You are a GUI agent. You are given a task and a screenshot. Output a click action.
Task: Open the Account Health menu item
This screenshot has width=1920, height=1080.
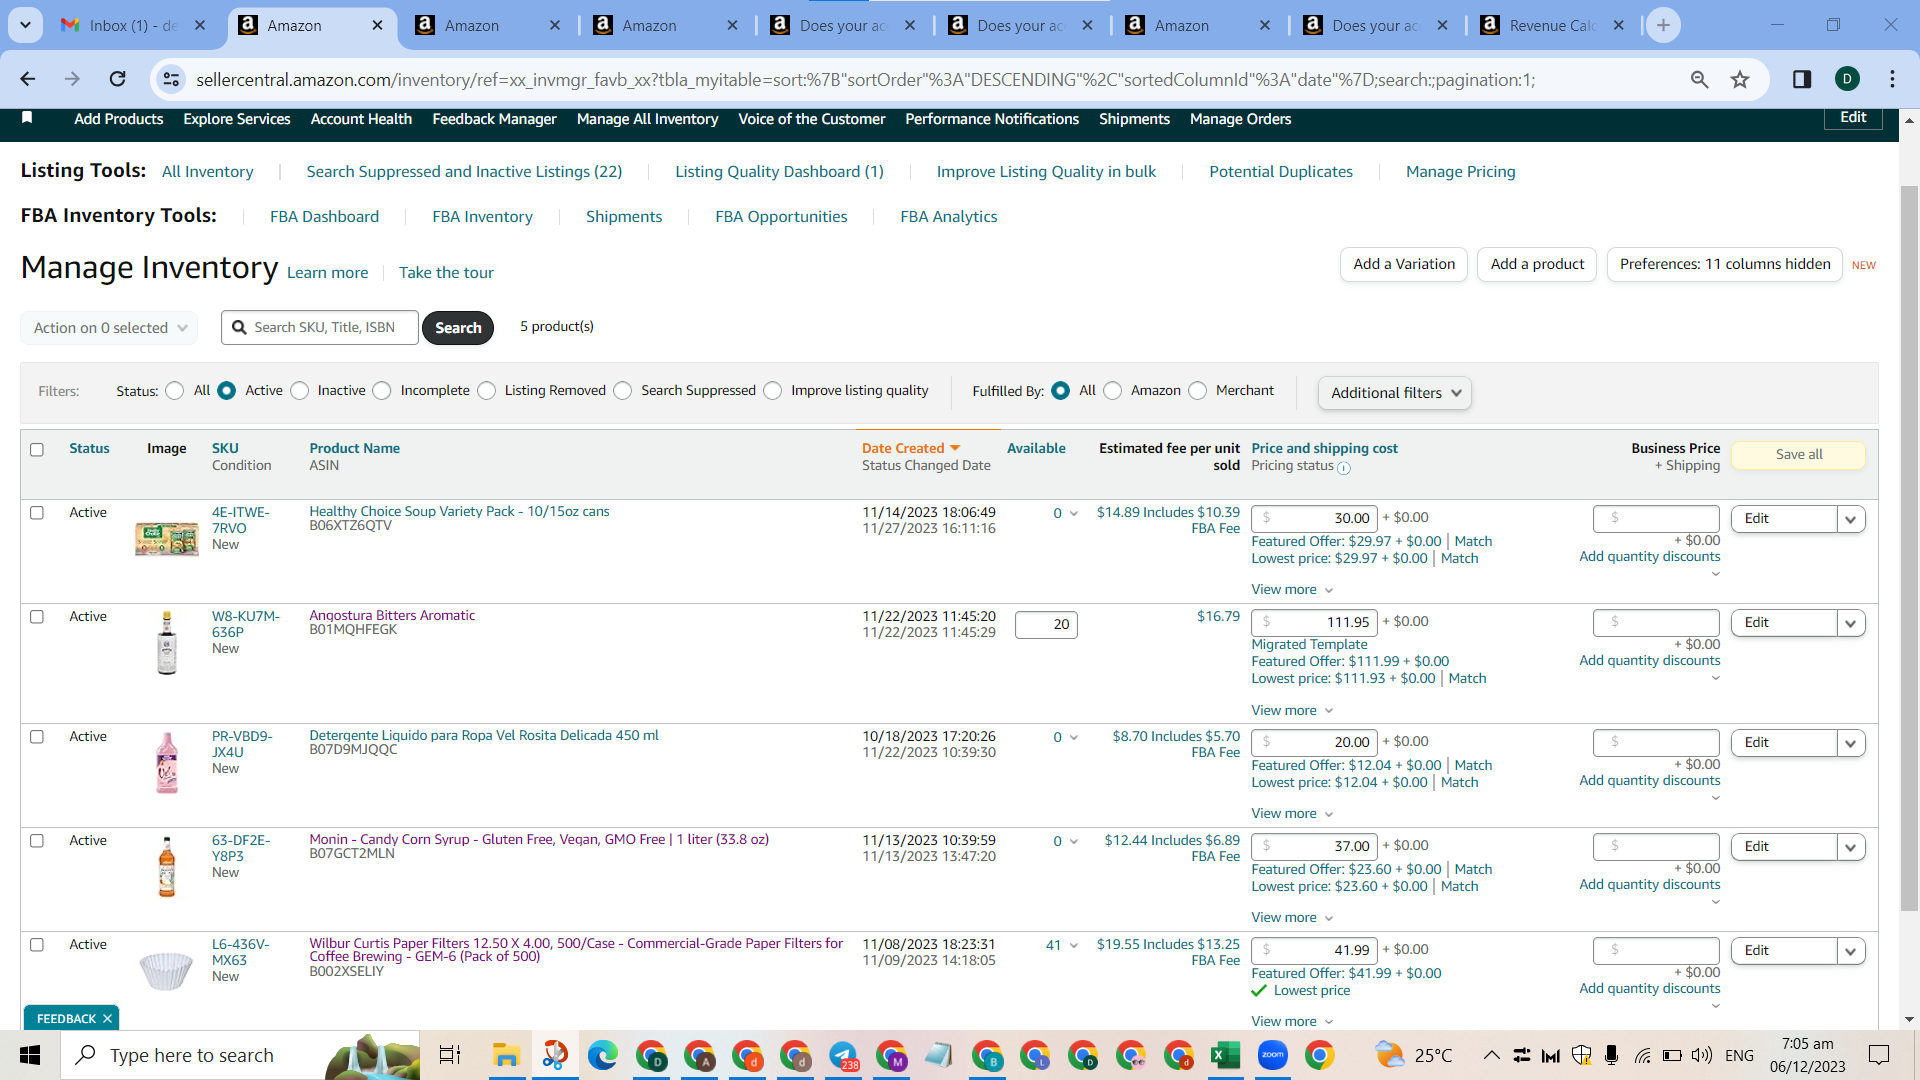click(361, 119)
